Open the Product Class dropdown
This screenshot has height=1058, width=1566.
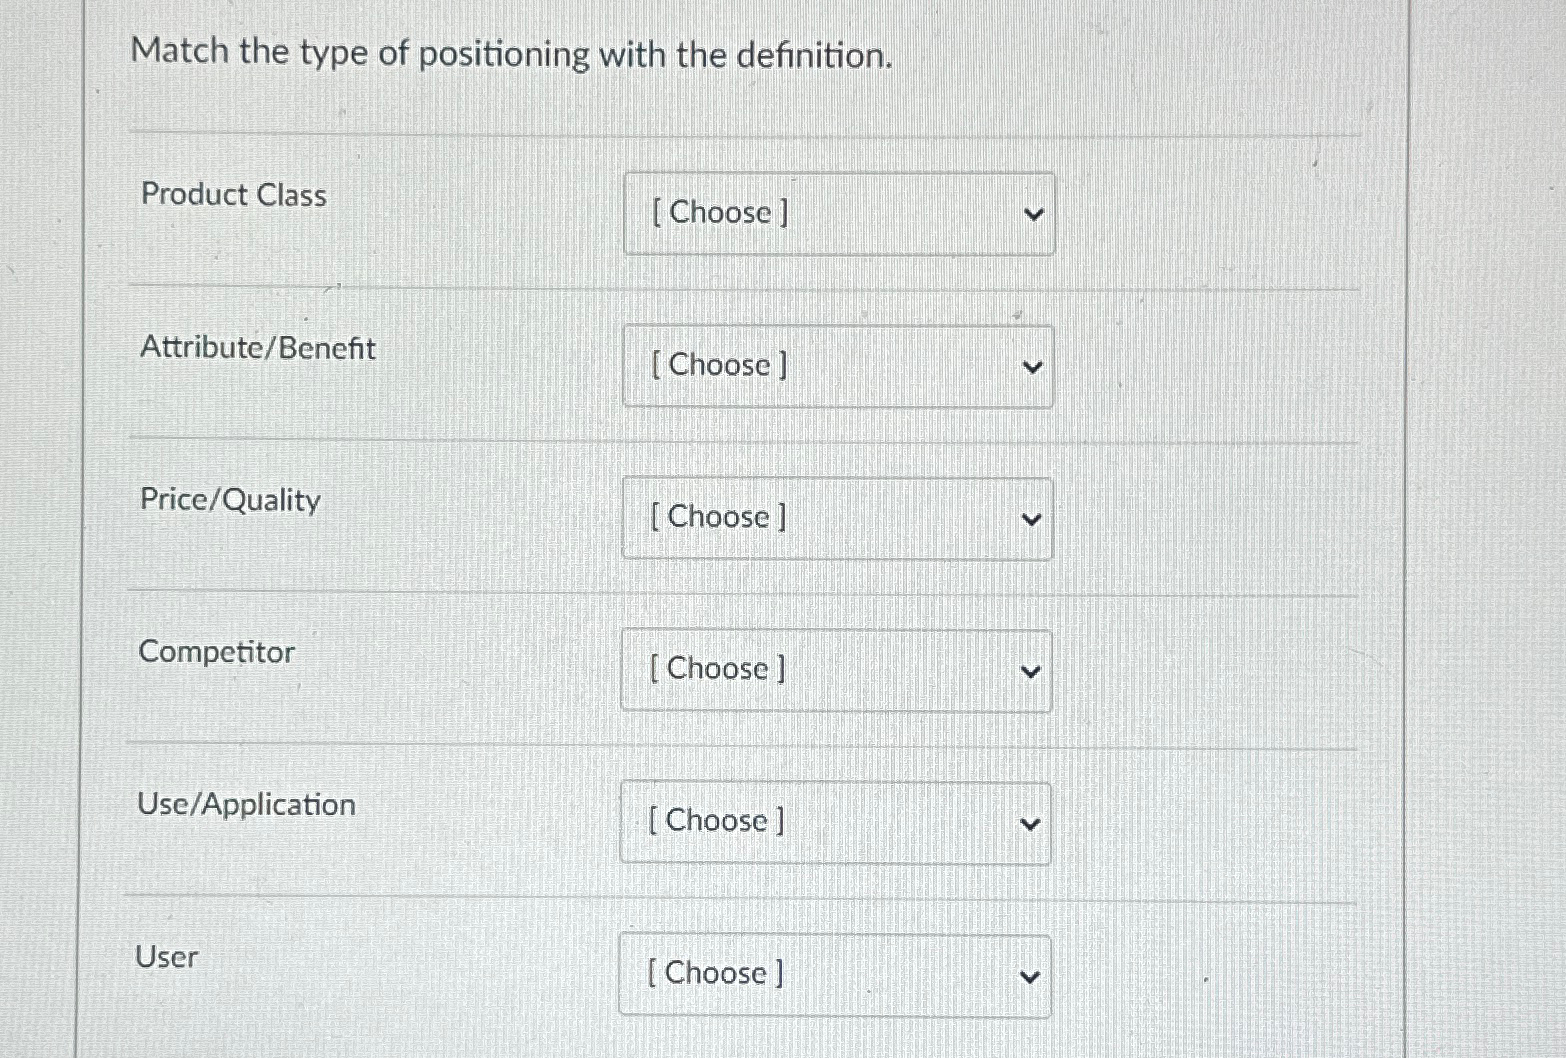838,213
